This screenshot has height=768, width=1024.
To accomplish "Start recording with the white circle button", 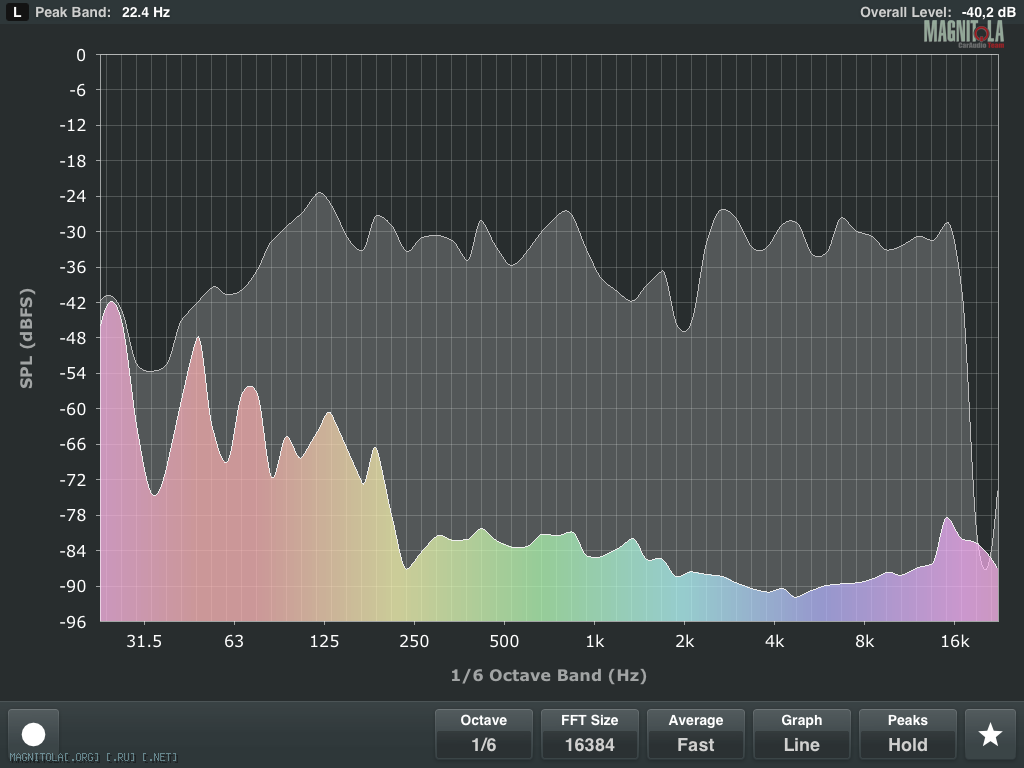I will click(34, 735).
